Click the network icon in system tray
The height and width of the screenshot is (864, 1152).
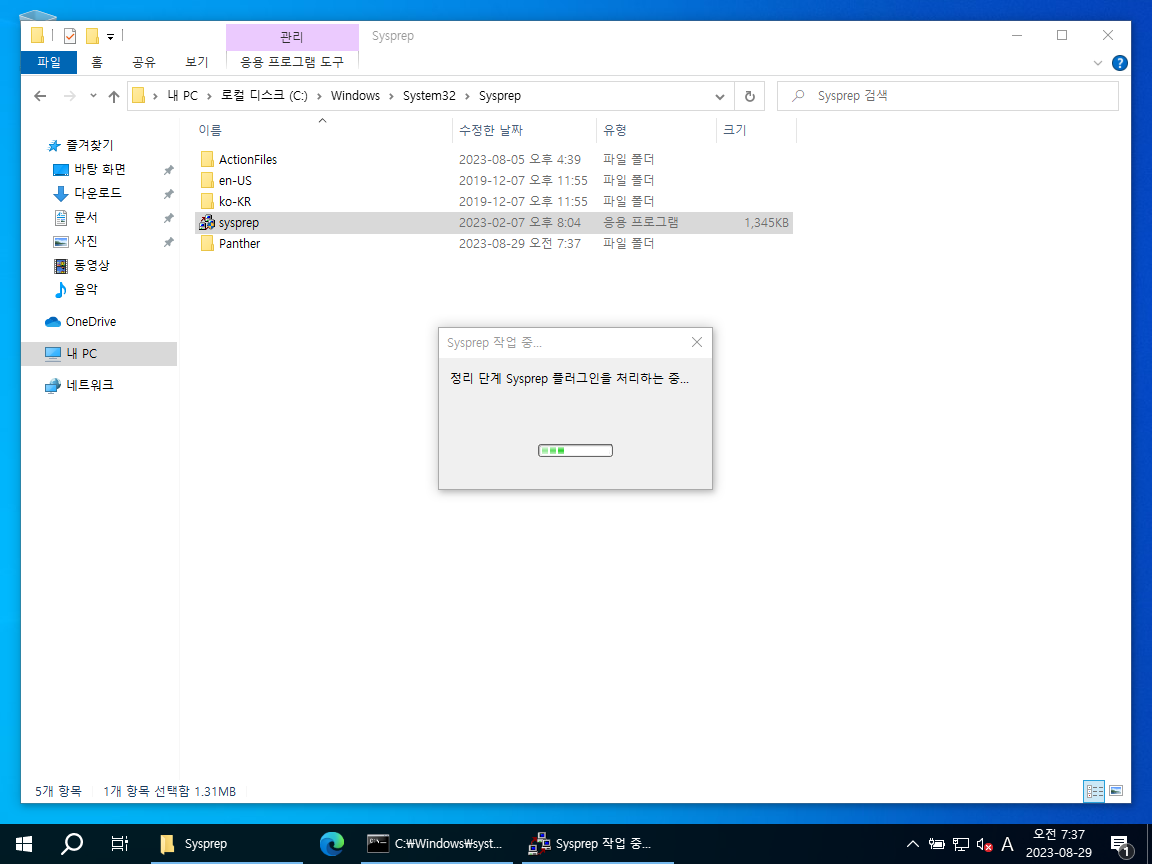[x=961, y=844]
